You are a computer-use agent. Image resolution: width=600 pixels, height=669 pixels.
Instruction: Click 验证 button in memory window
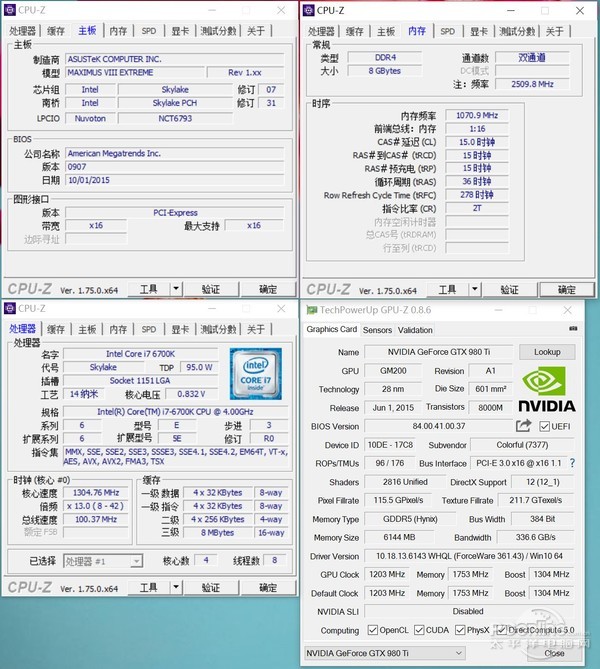pyautogui.click(x=509, y=290)
